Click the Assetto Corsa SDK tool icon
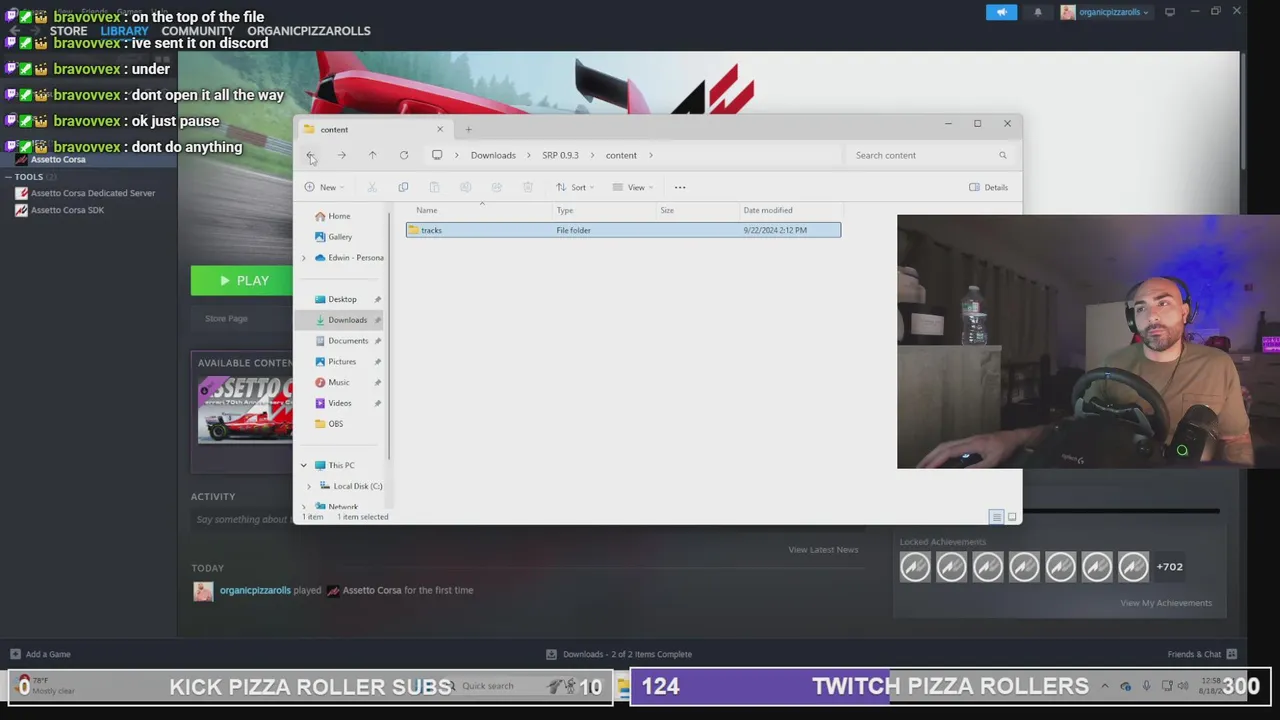1280x720 pixels. click(21, 210)
